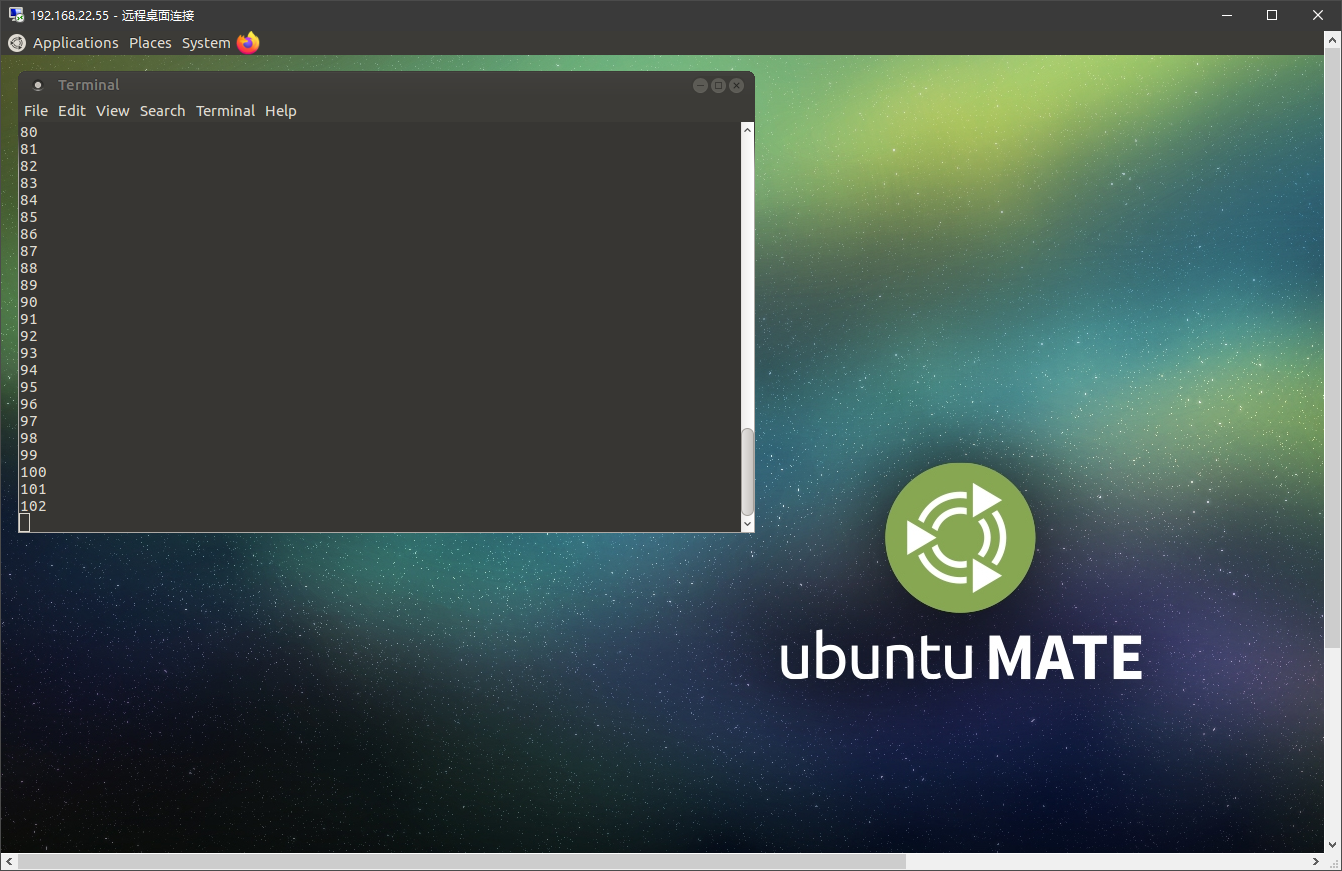1342x871 pixels.
Task: Click terminal output line 80
Action: [x=29, y=132]
